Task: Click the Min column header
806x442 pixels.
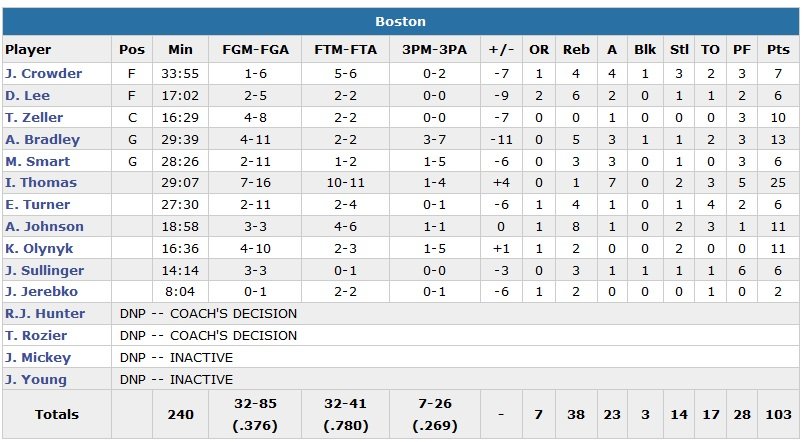Action: pos(180,49)
